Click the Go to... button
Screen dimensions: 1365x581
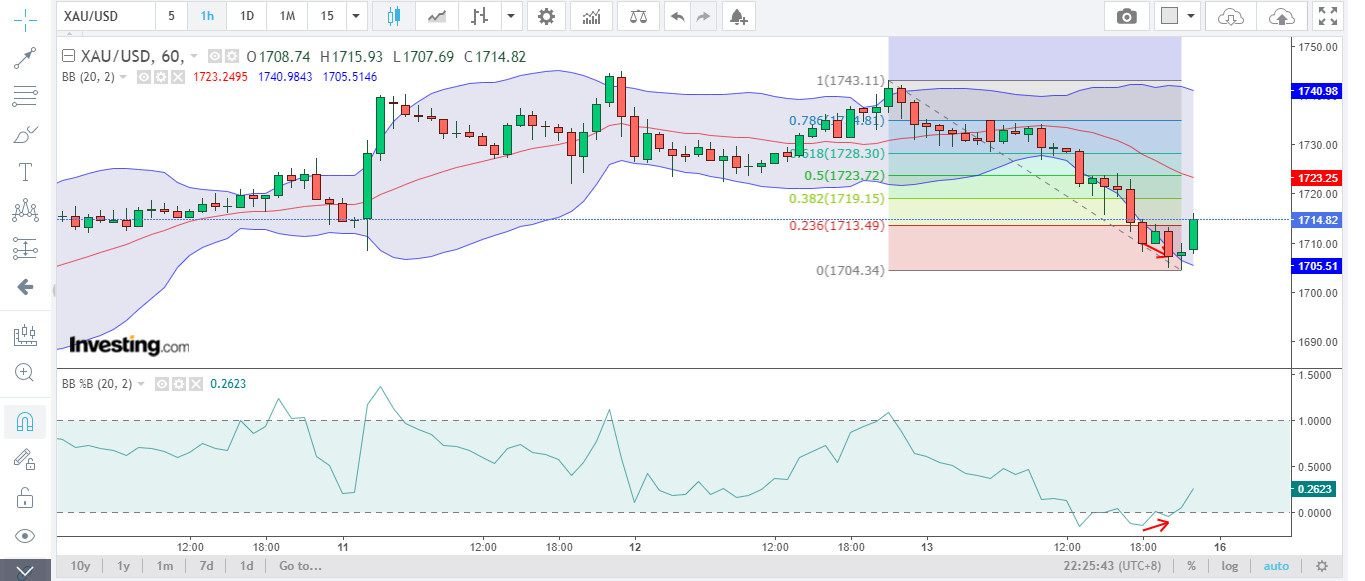pyautogui.click(x=300, y=566)
